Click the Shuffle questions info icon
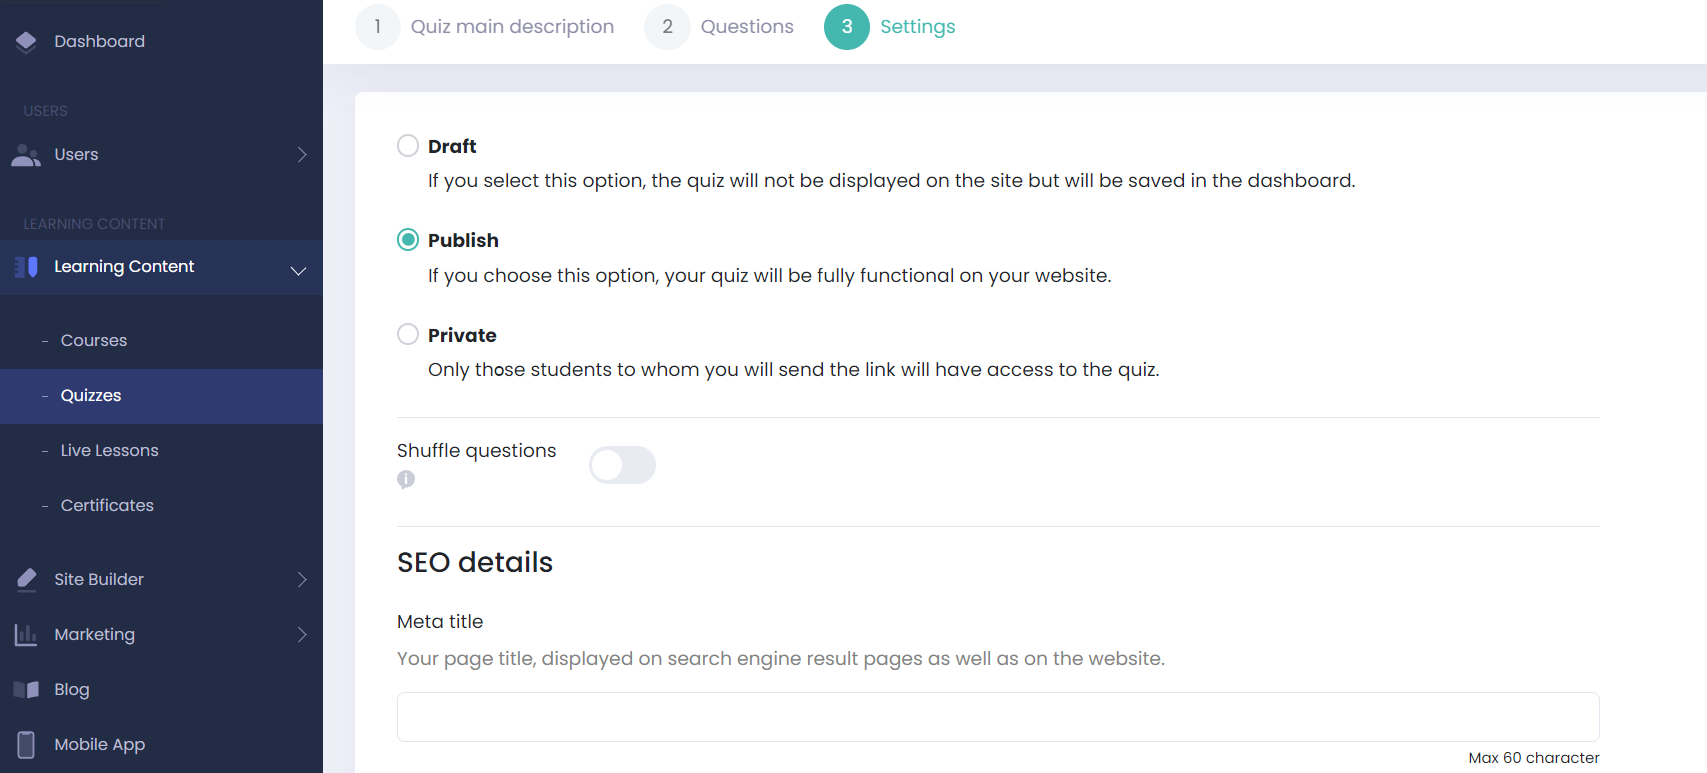 (x=406, y=480)
